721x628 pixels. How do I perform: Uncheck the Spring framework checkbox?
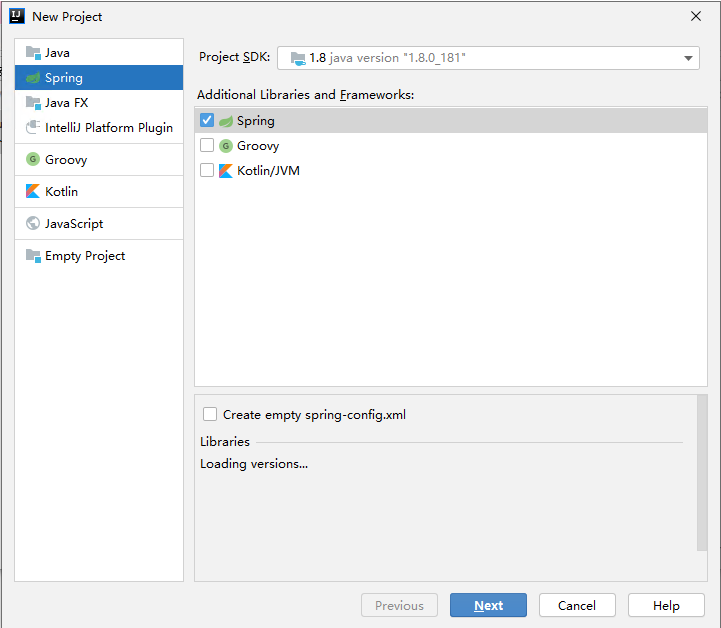click(x=207, y=120)
